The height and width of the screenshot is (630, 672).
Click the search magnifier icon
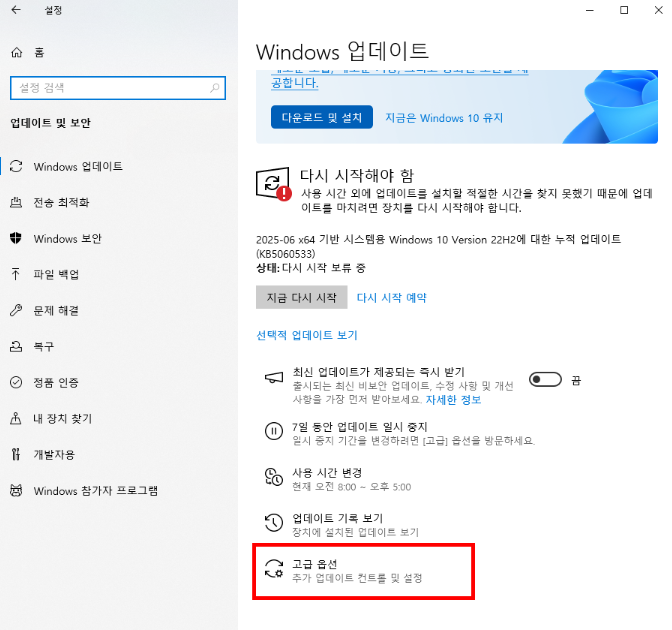[x=214, y=88]
